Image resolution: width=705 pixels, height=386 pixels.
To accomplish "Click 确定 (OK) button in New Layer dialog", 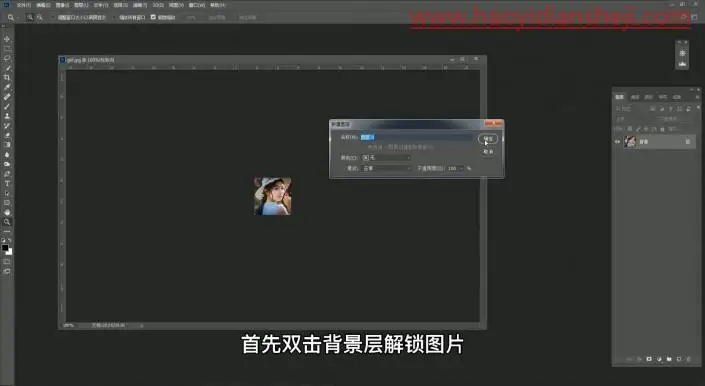I will point(488,139).
